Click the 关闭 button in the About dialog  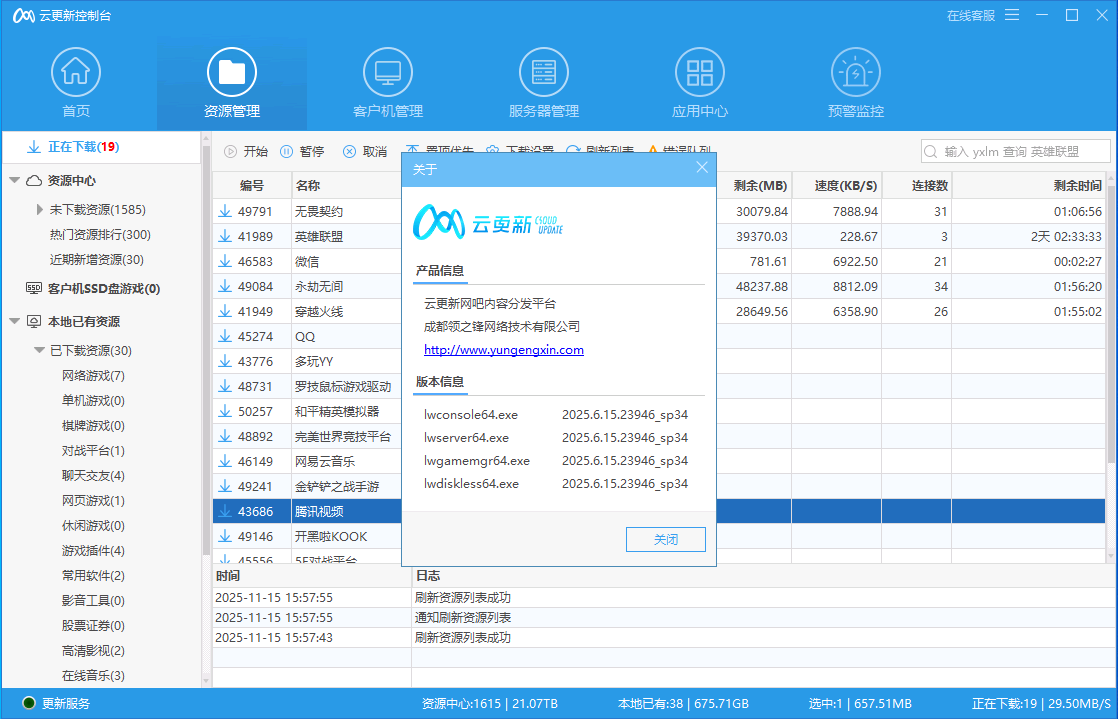[x=665, y=539]
